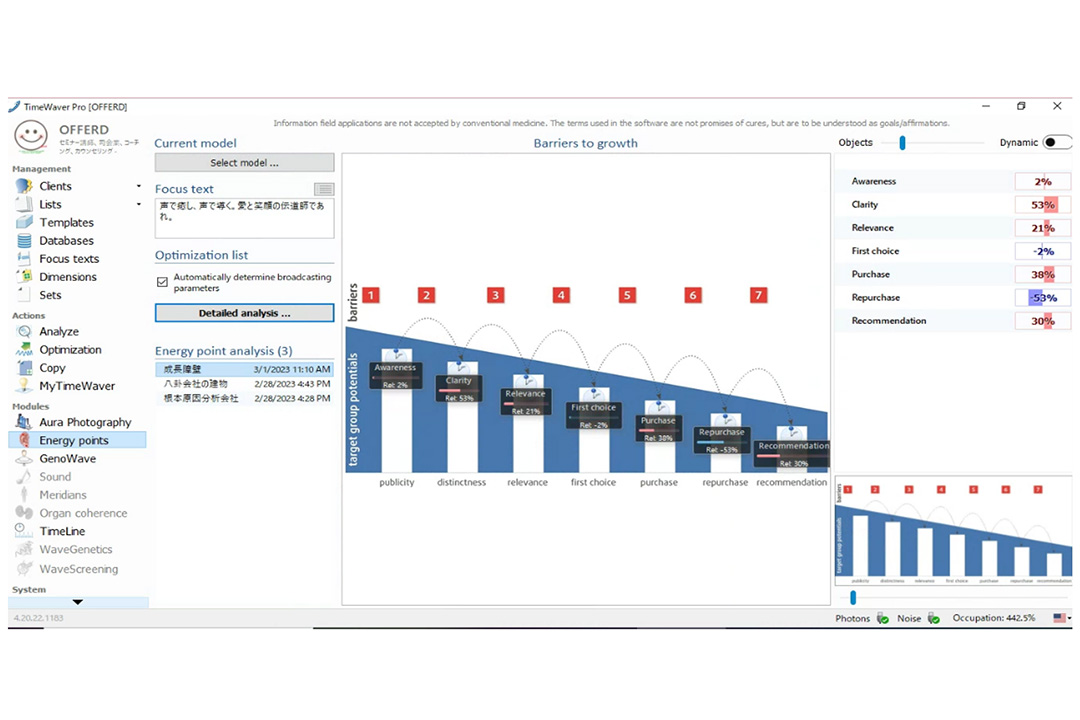Click the GenoWave module icon
1080x720 pixels.
23,458
